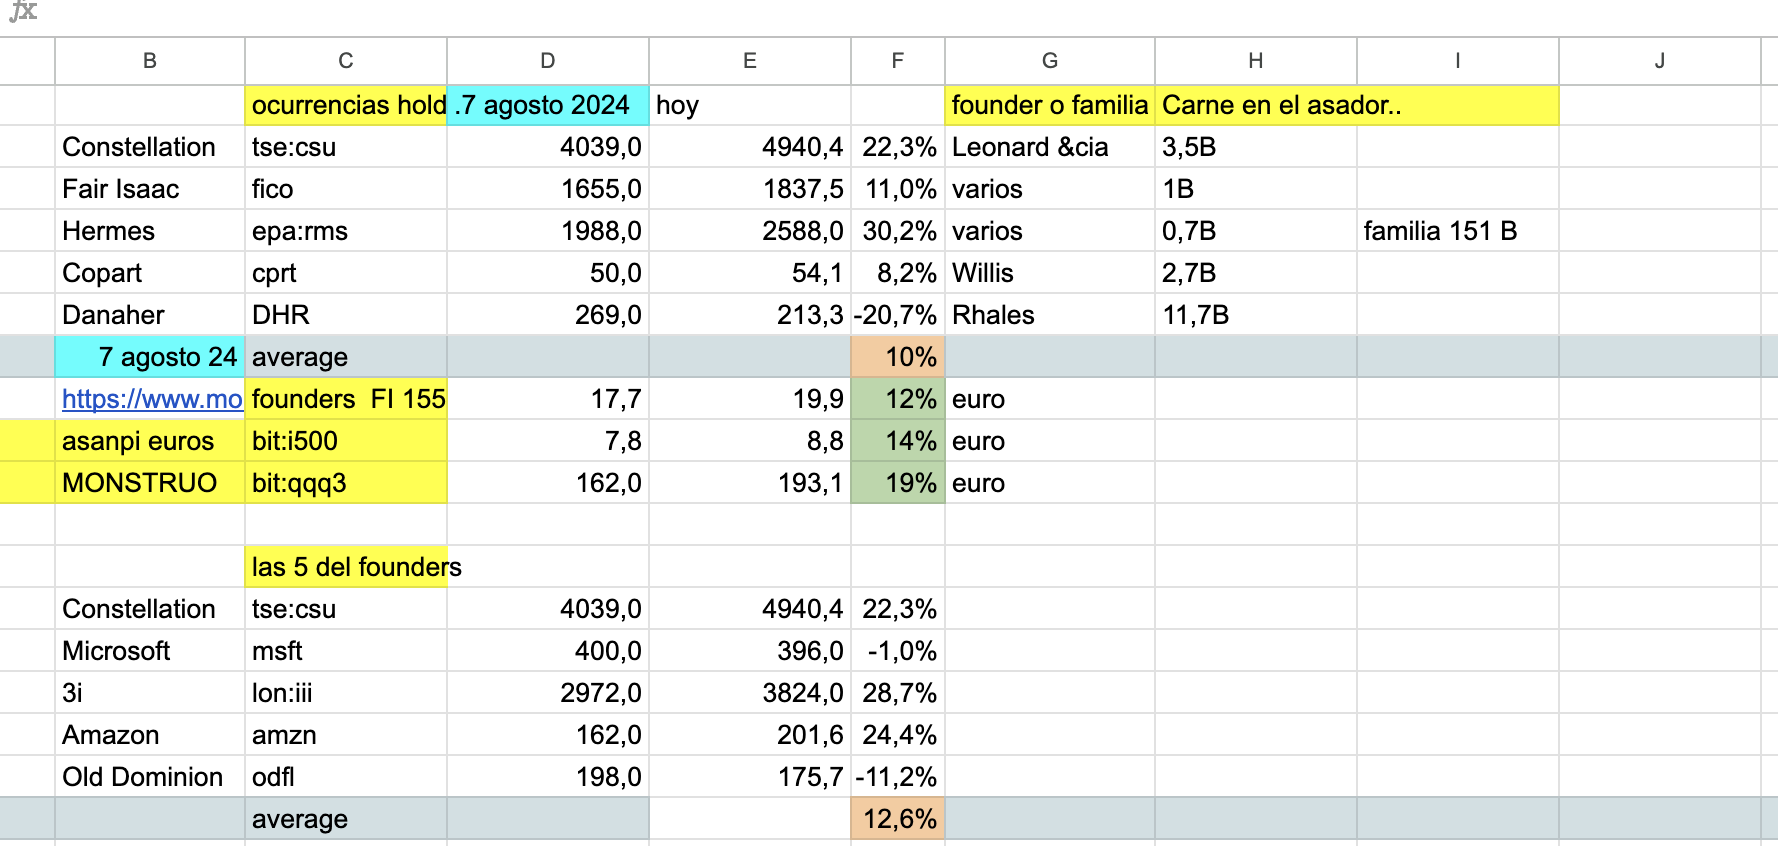Click the 'Willis' founder cell
The width and height of the screenshot is (1778, 846).
pos(1050,273)
